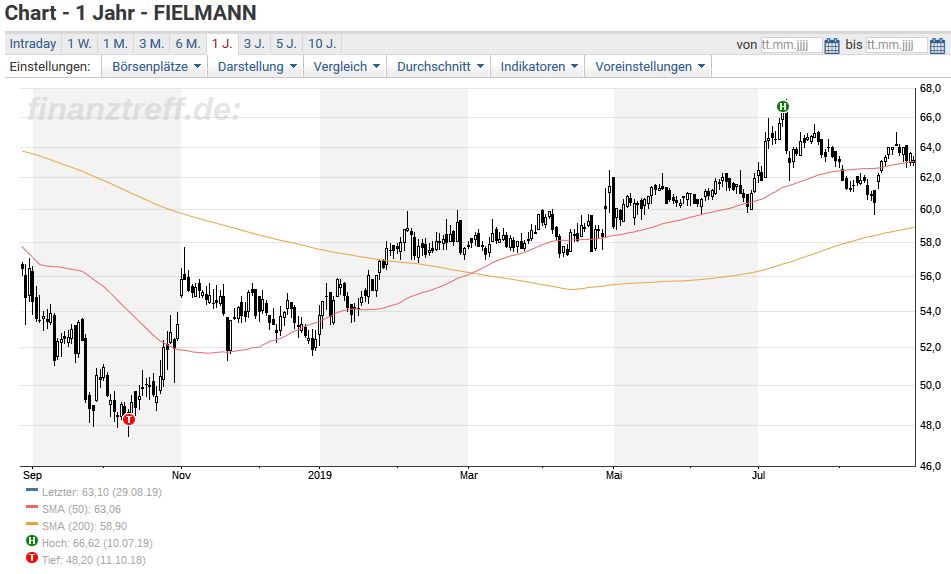The image size is (951, 574).
Task: Click the legend text 'Hoch: 66,62 (10.07.19)'
Action: 97,543
